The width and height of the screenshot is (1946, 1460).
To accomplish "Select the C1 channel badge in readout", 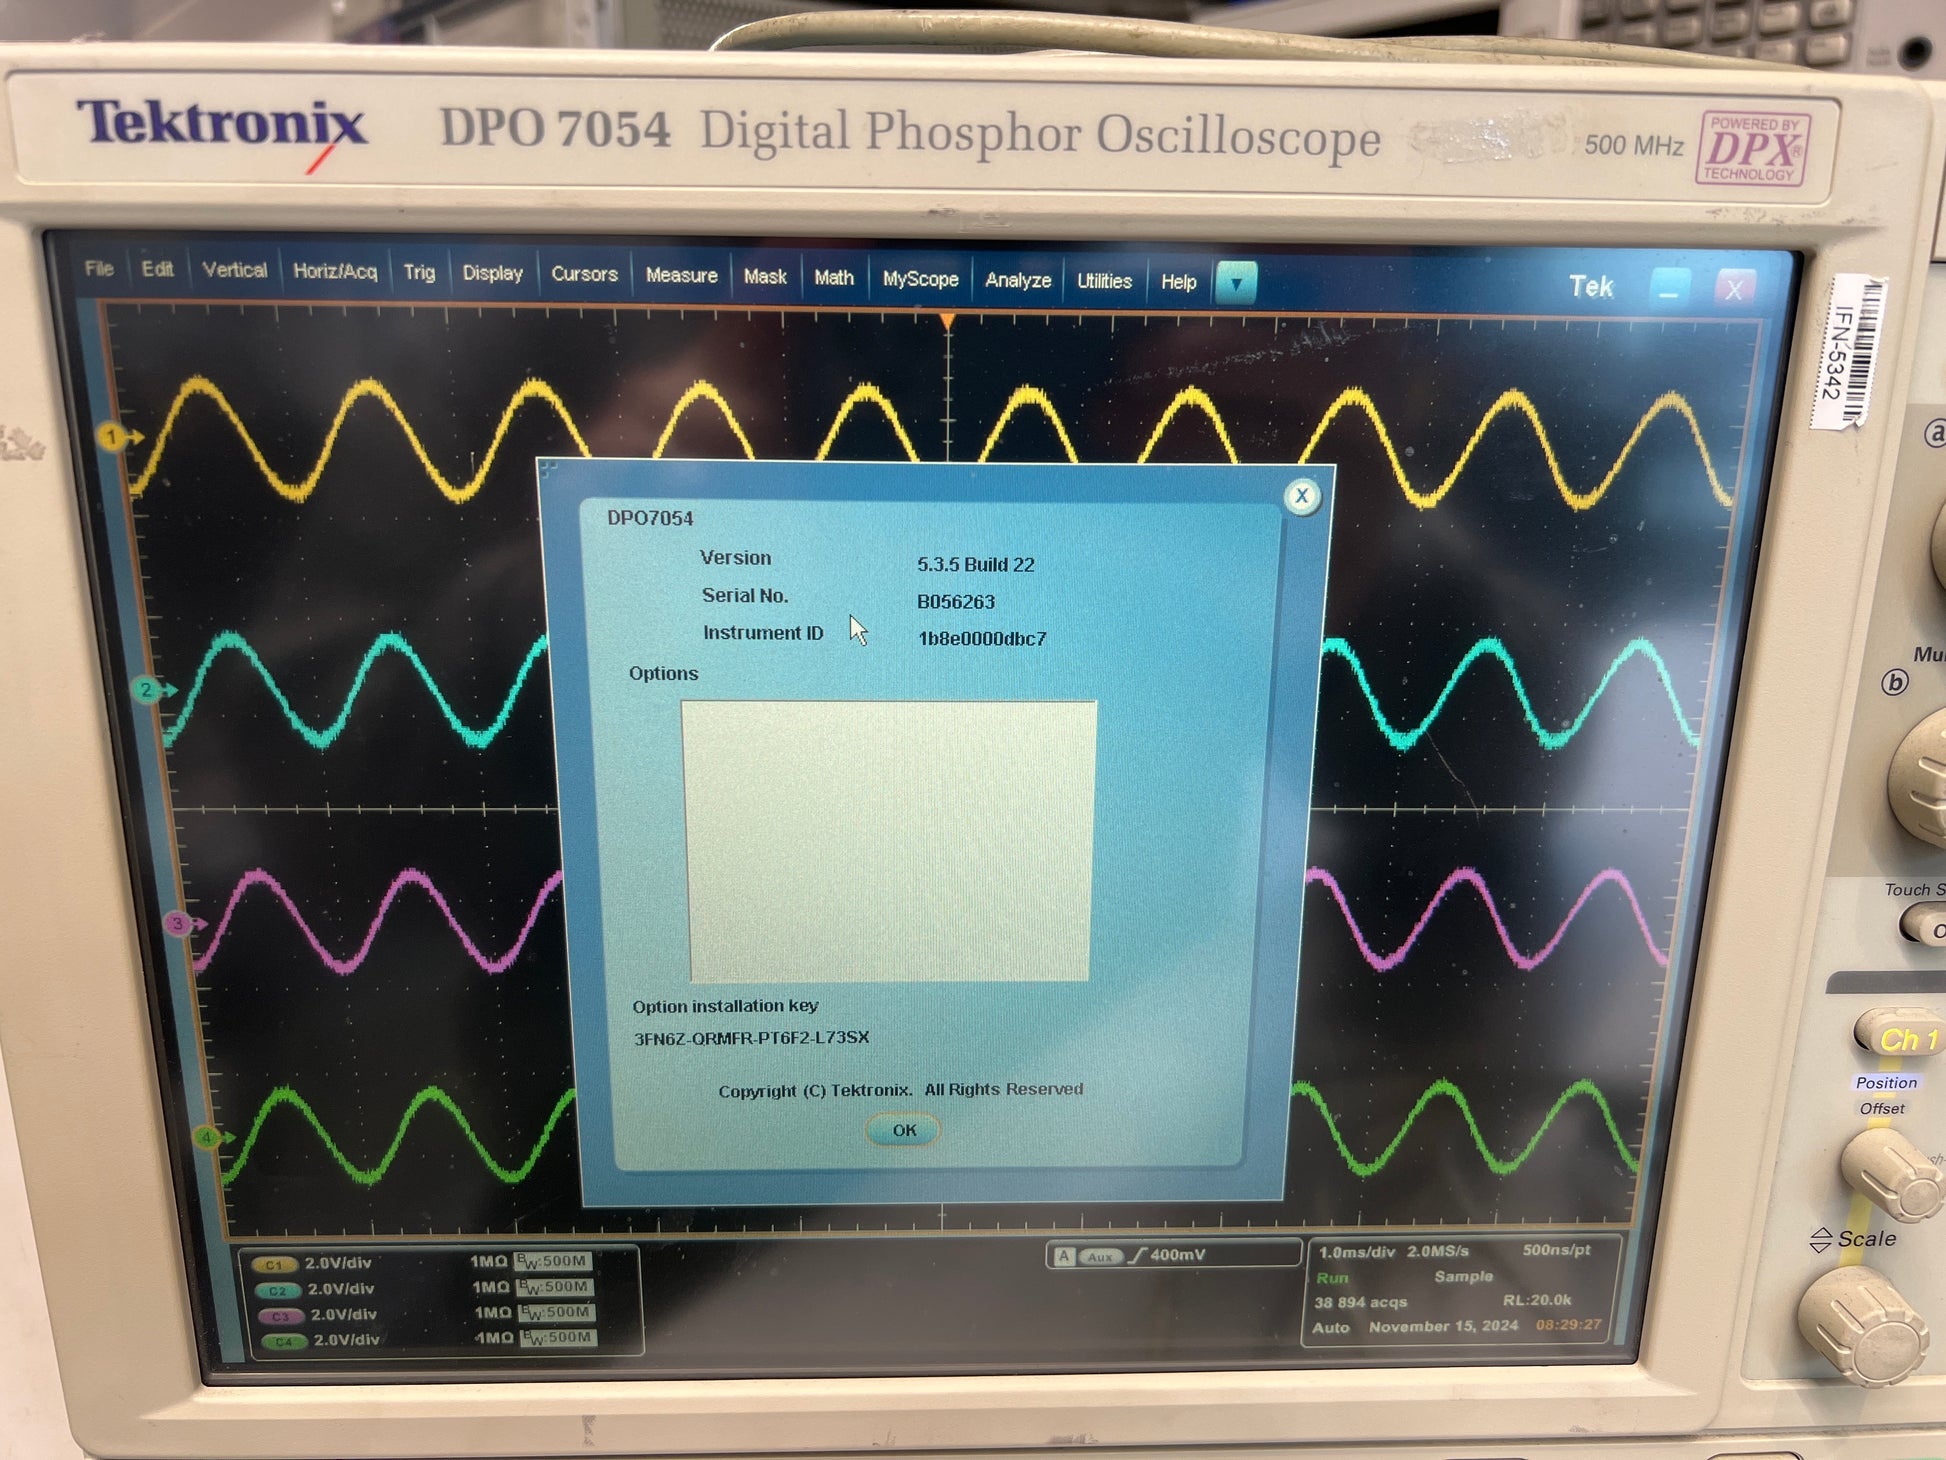I will (x=275, y=1265).
